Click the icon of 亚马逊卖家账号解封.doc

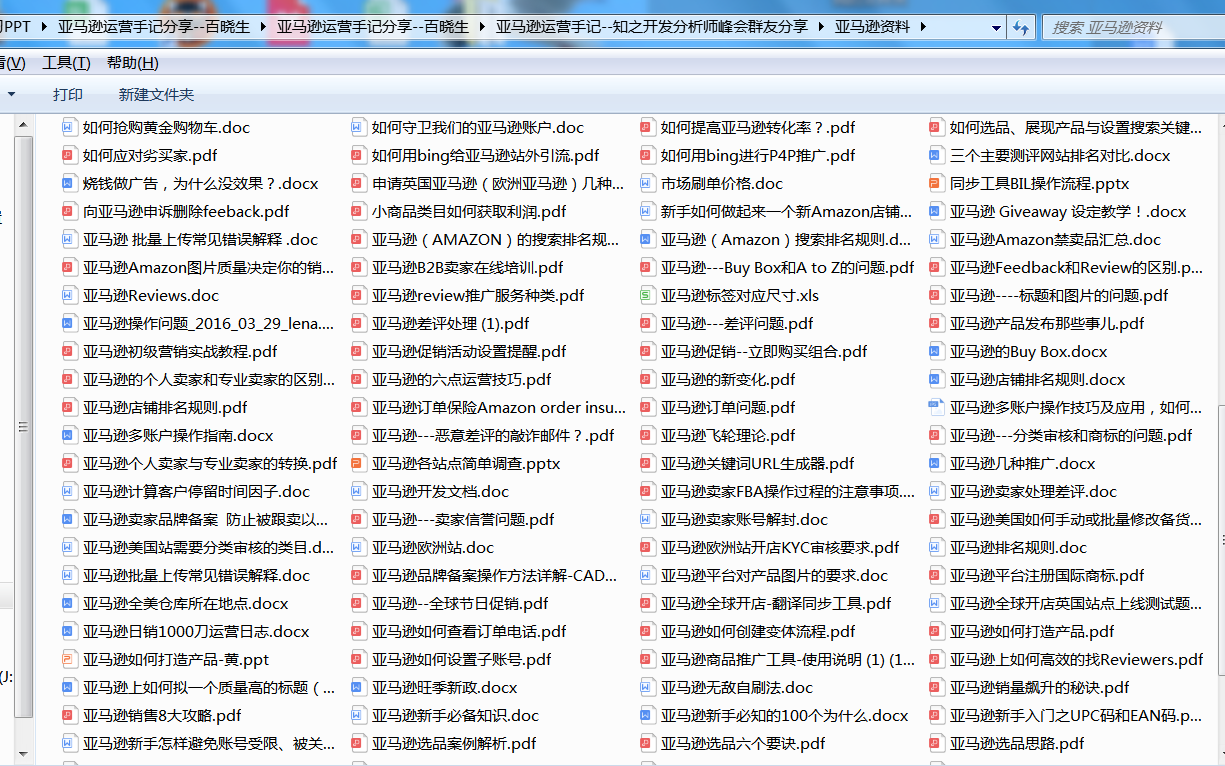(x=647, y=519)
